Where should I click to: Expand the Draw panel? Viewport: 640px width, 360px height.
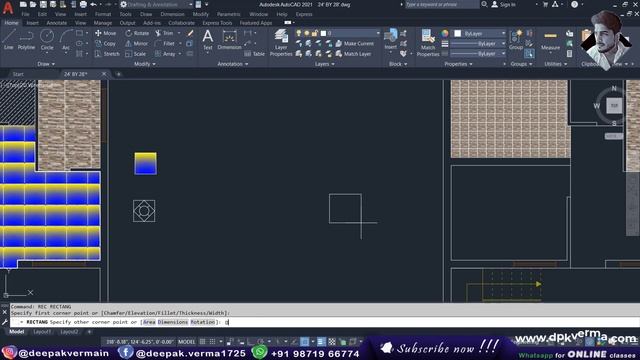46,64
